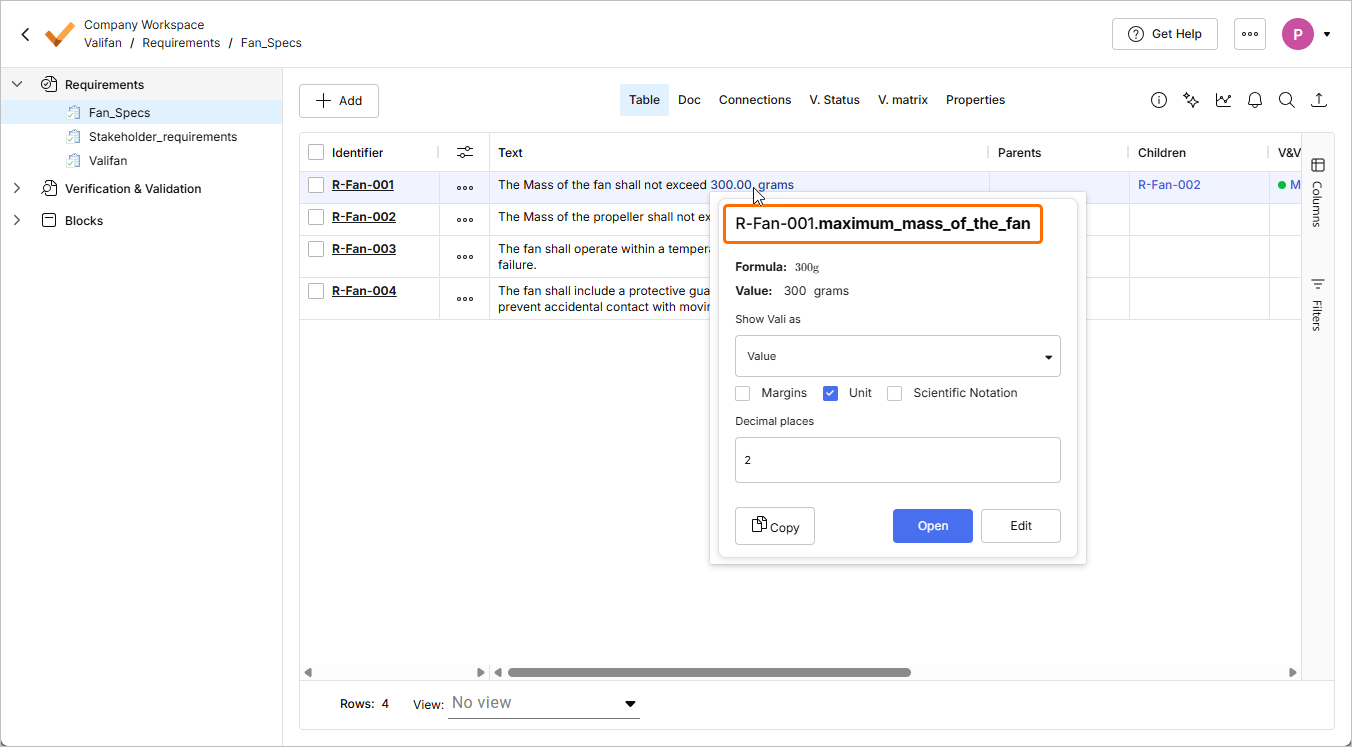Open the notifications bell icon

click(x=1255, y=100)
